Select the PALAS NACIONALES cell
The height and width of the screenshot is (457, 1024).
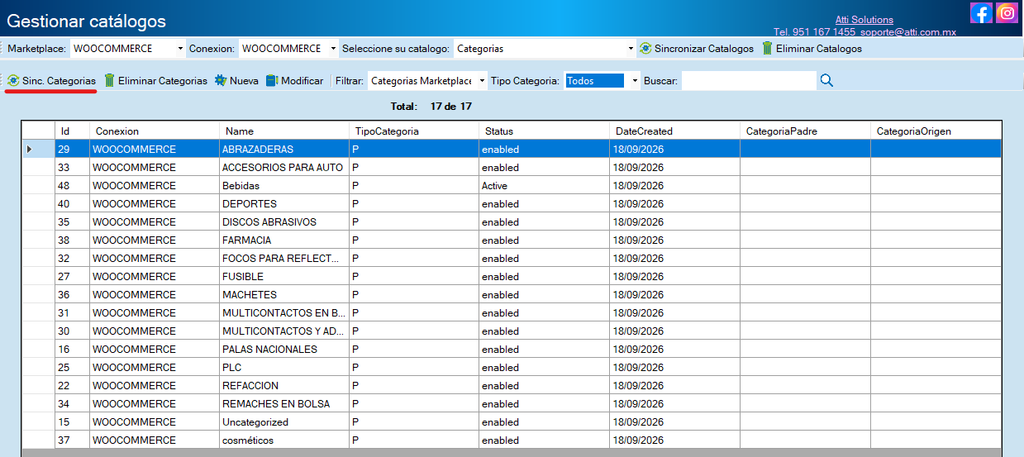284,349
